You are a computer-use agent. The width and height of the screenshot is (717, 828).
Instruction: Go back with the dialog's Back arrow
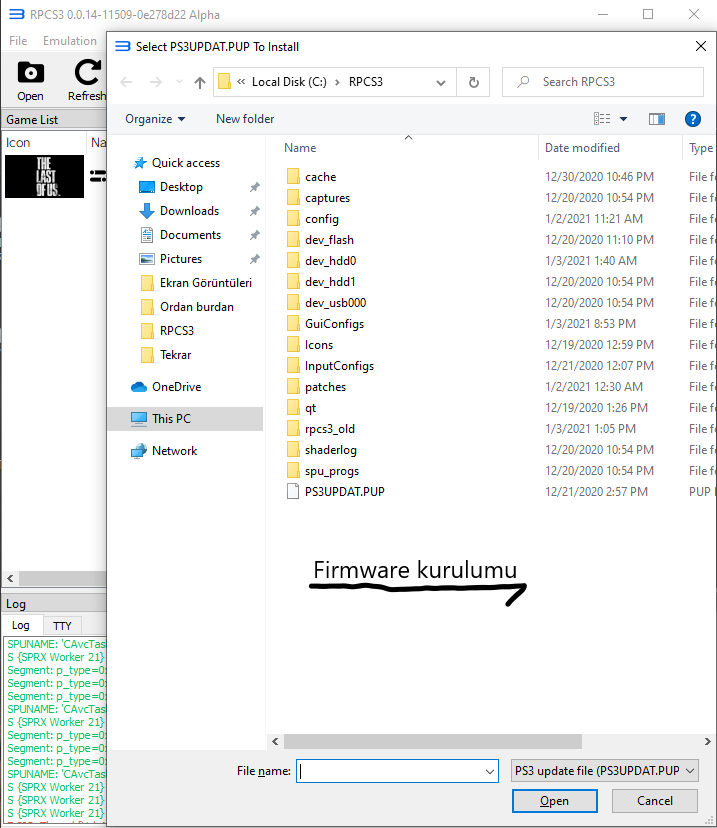pyautogui.click(x=126, y=82)
